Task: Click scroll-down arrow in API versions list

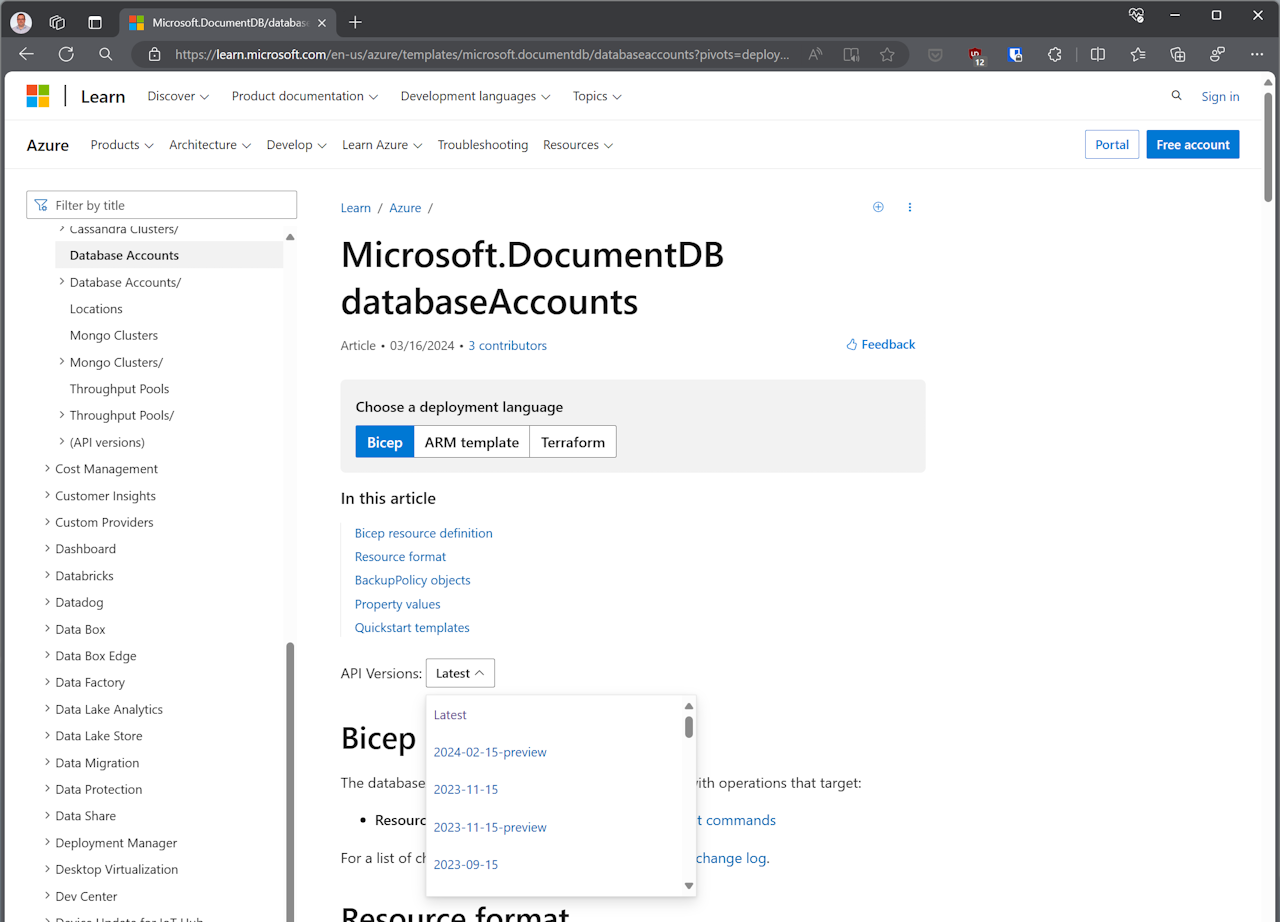Action: pos(689,886)
